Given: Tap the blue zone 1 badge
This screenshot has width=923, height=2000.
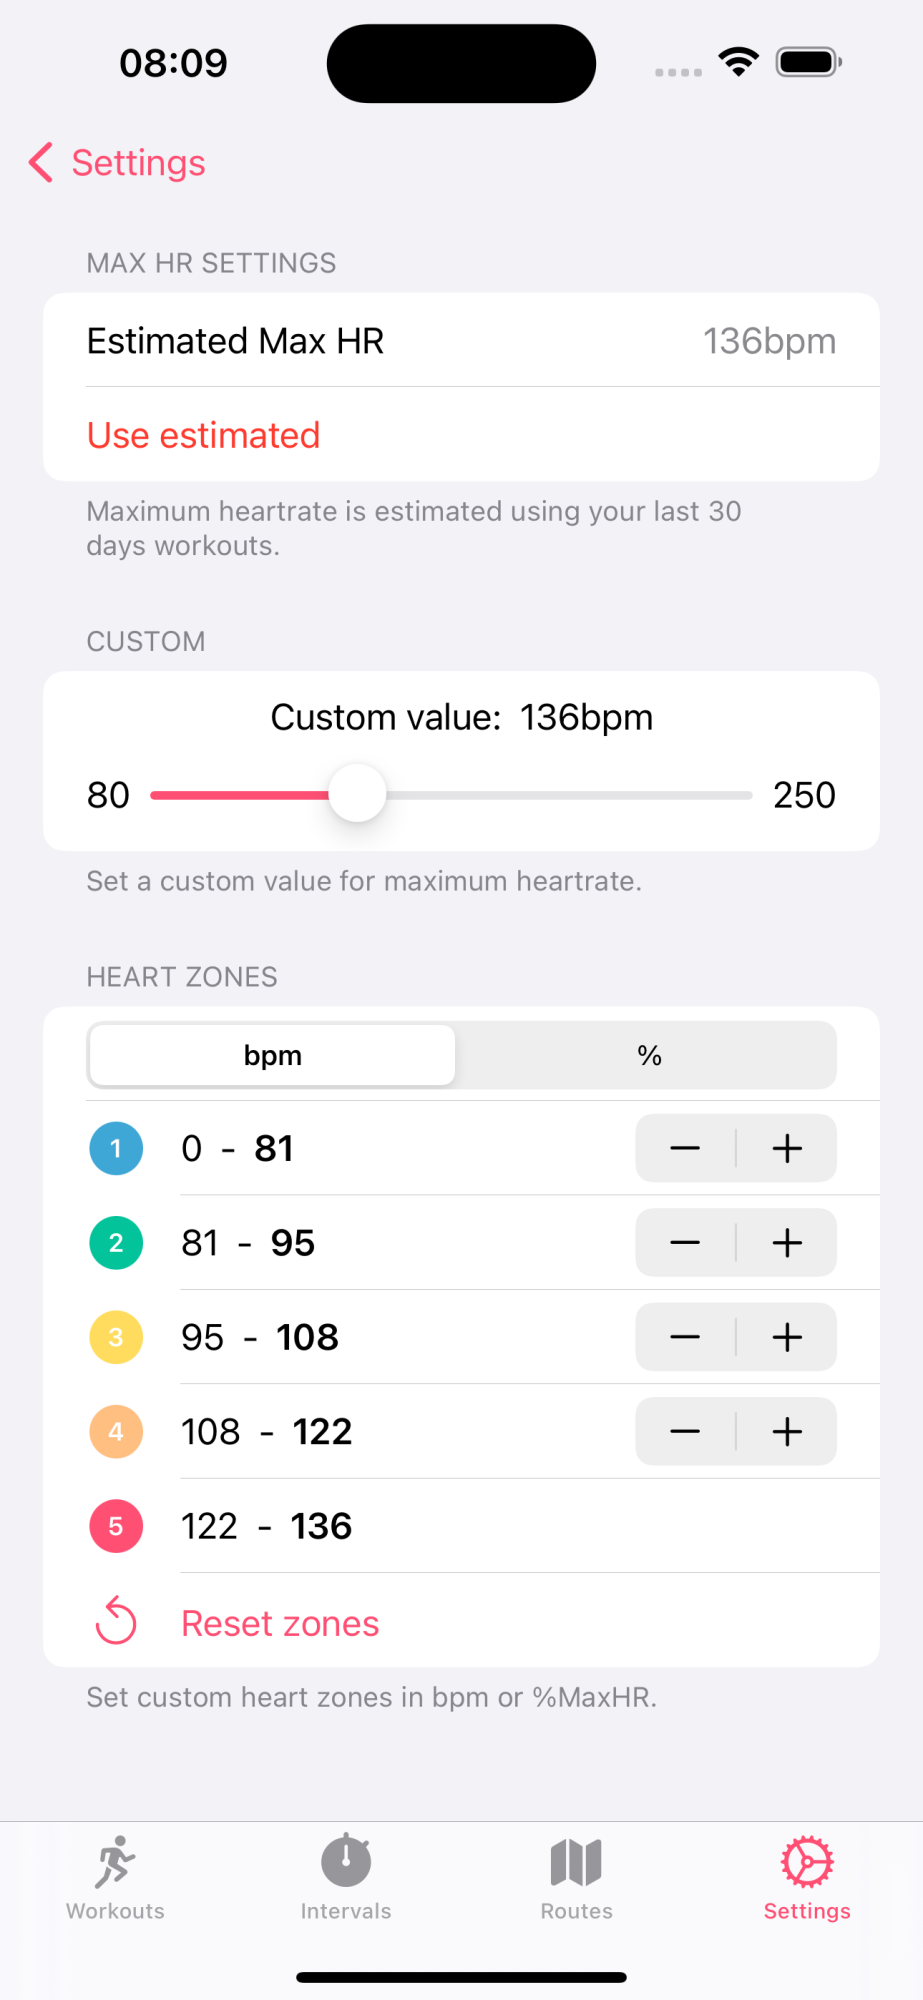Looking at the screenshot, I should (x=116, y=1148).
